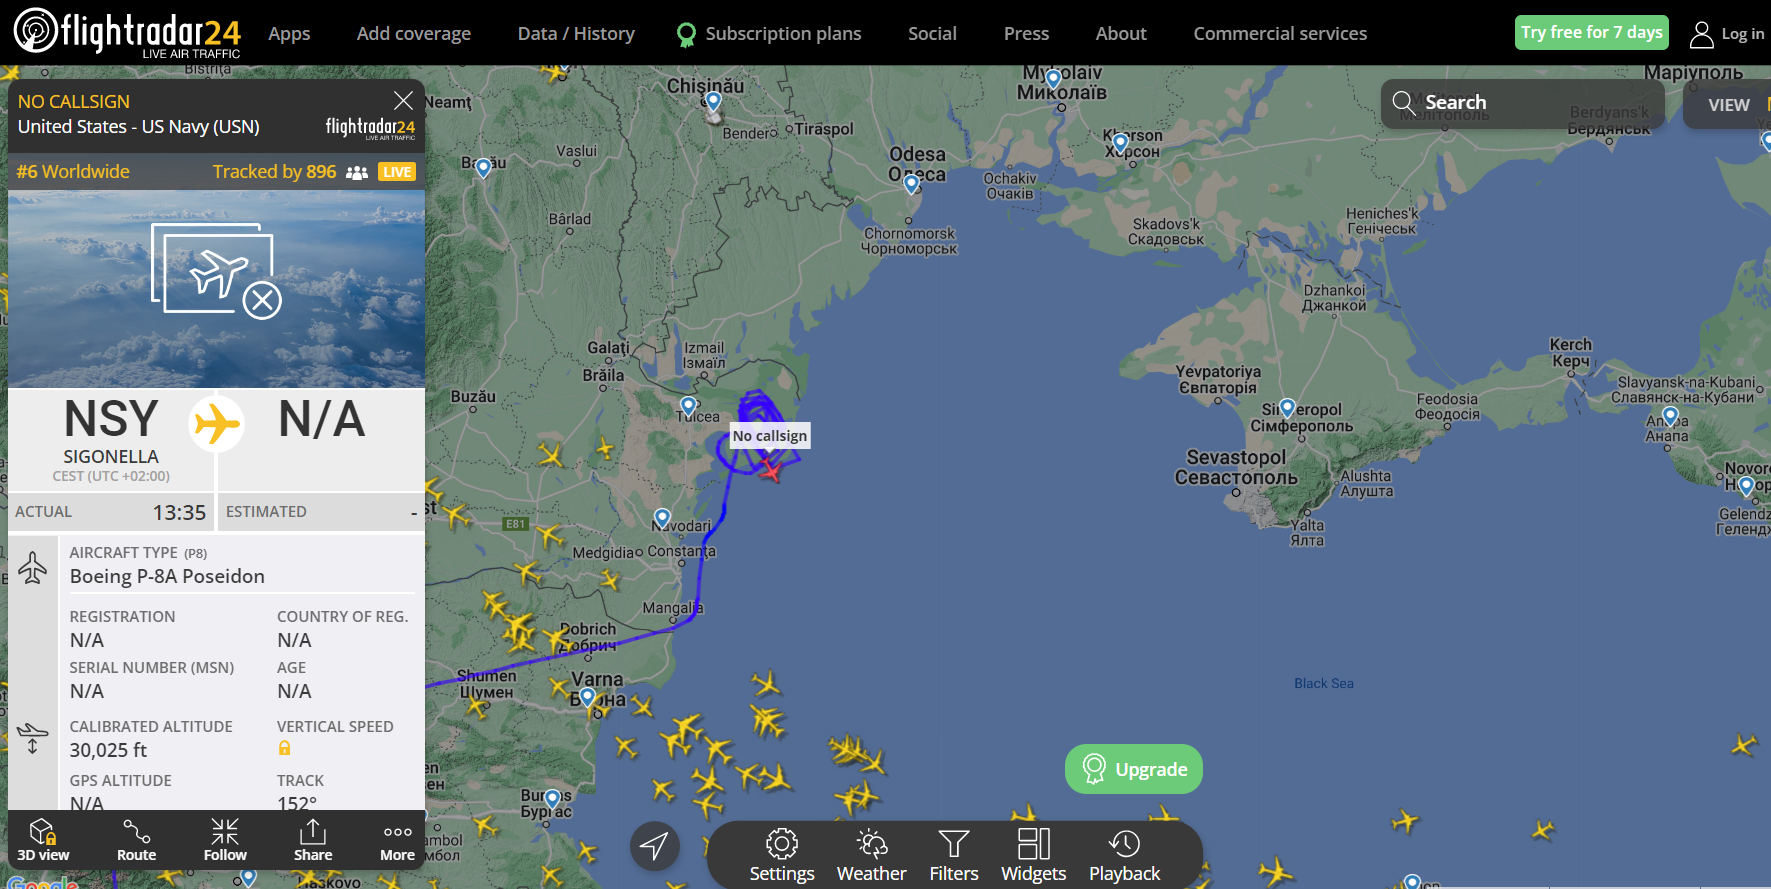Open the Data / History menu
The height and width of the screenshot is (889, 1771).
tap(576, 33)
